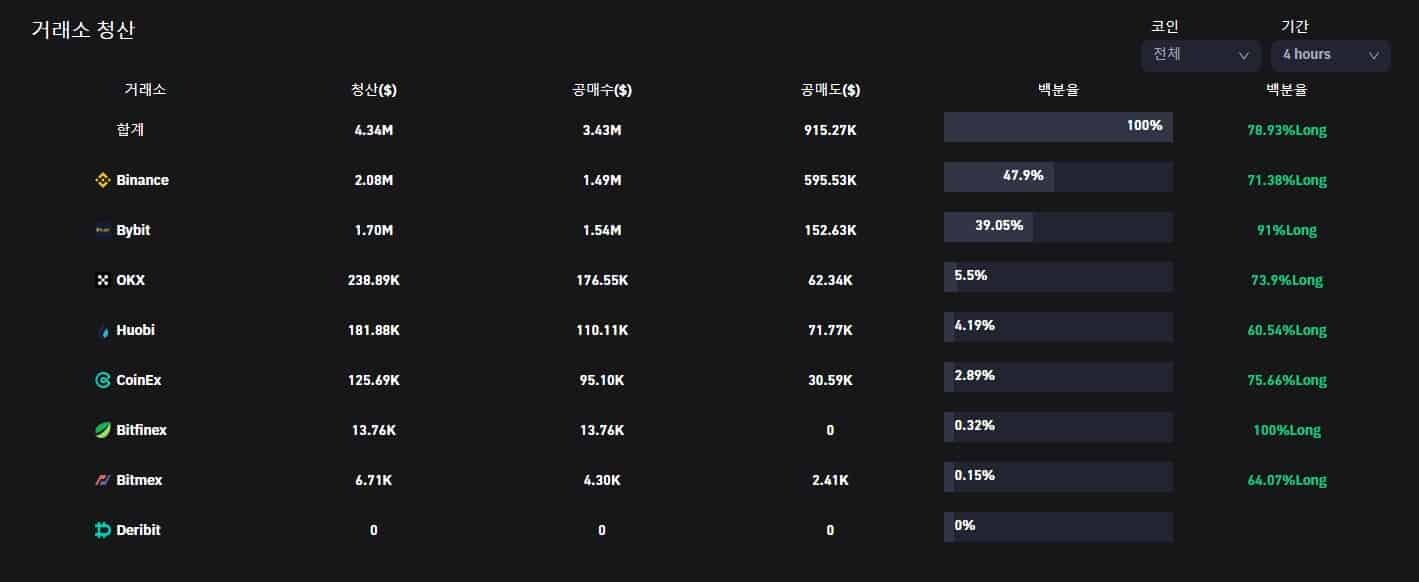This screenshot has width=1419, height=582.
Task: Click the Bitfinex leaf logo icon
Action: 102,430
